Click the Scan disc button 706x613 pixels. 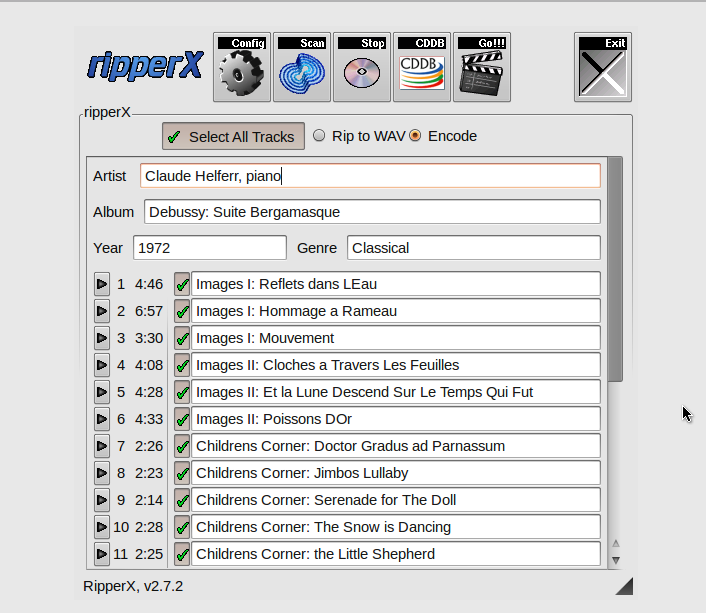click(x=302, y=67)
